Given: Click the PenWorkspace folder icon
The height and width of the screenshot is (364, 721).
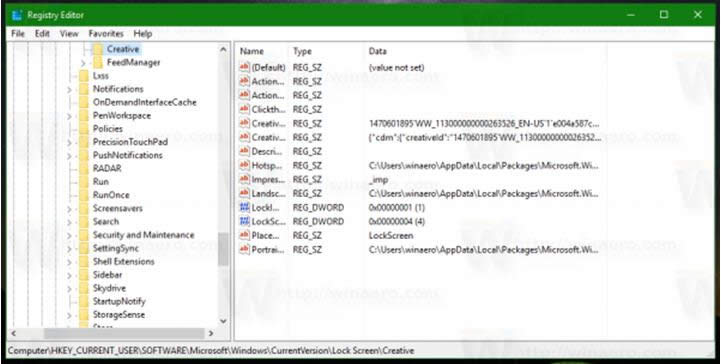Looking at the screenshot, I should point(84,115).
